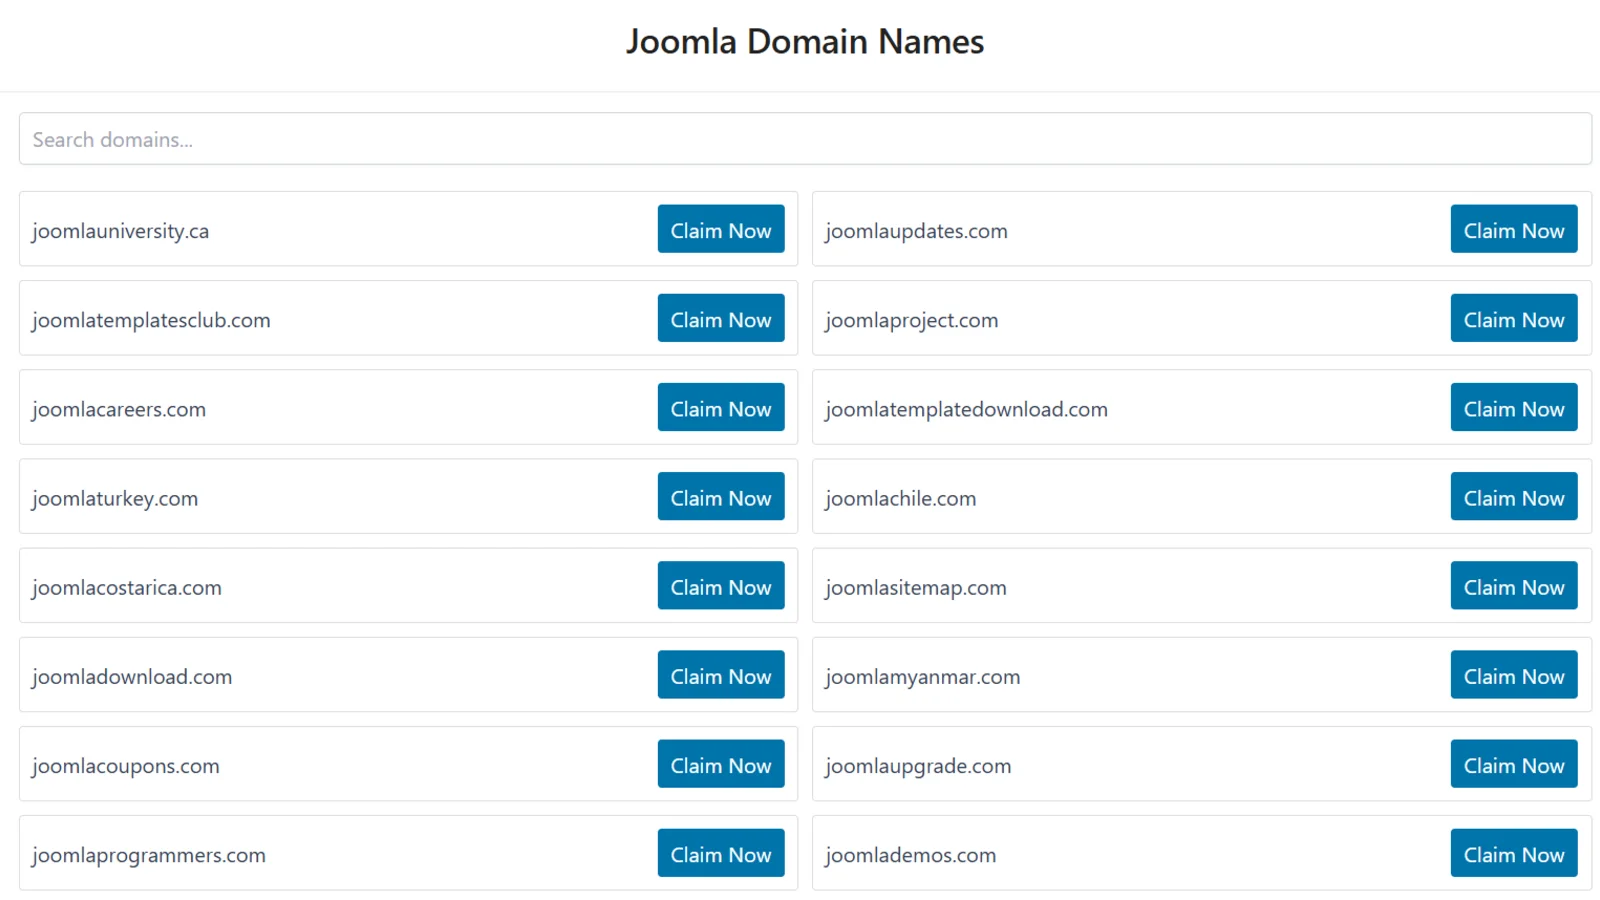Image resolution: width=1600 pixels, height=900 pixels.
Task: Claim joomlachile.com domain
Action: coord(1514,496)
